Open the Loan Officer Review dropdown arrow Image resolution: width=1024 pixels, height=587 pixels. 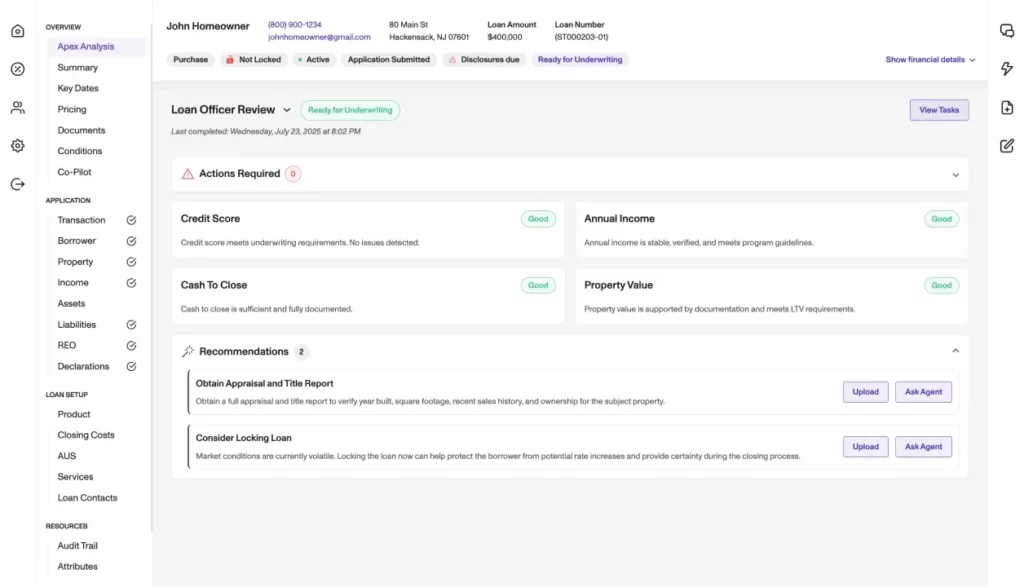[287, 110]
